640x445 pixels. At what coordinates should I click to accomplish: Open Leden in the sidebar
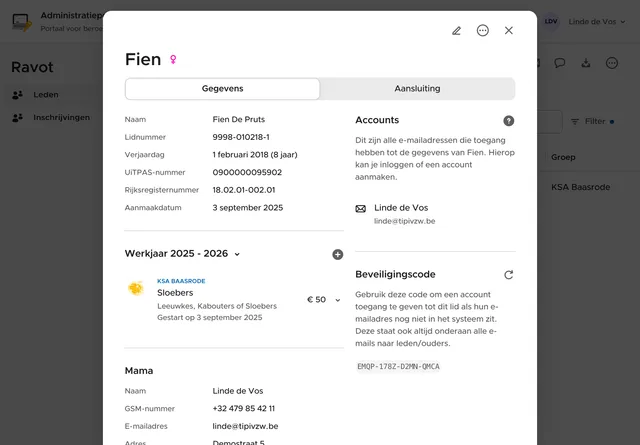coord(46,95)
